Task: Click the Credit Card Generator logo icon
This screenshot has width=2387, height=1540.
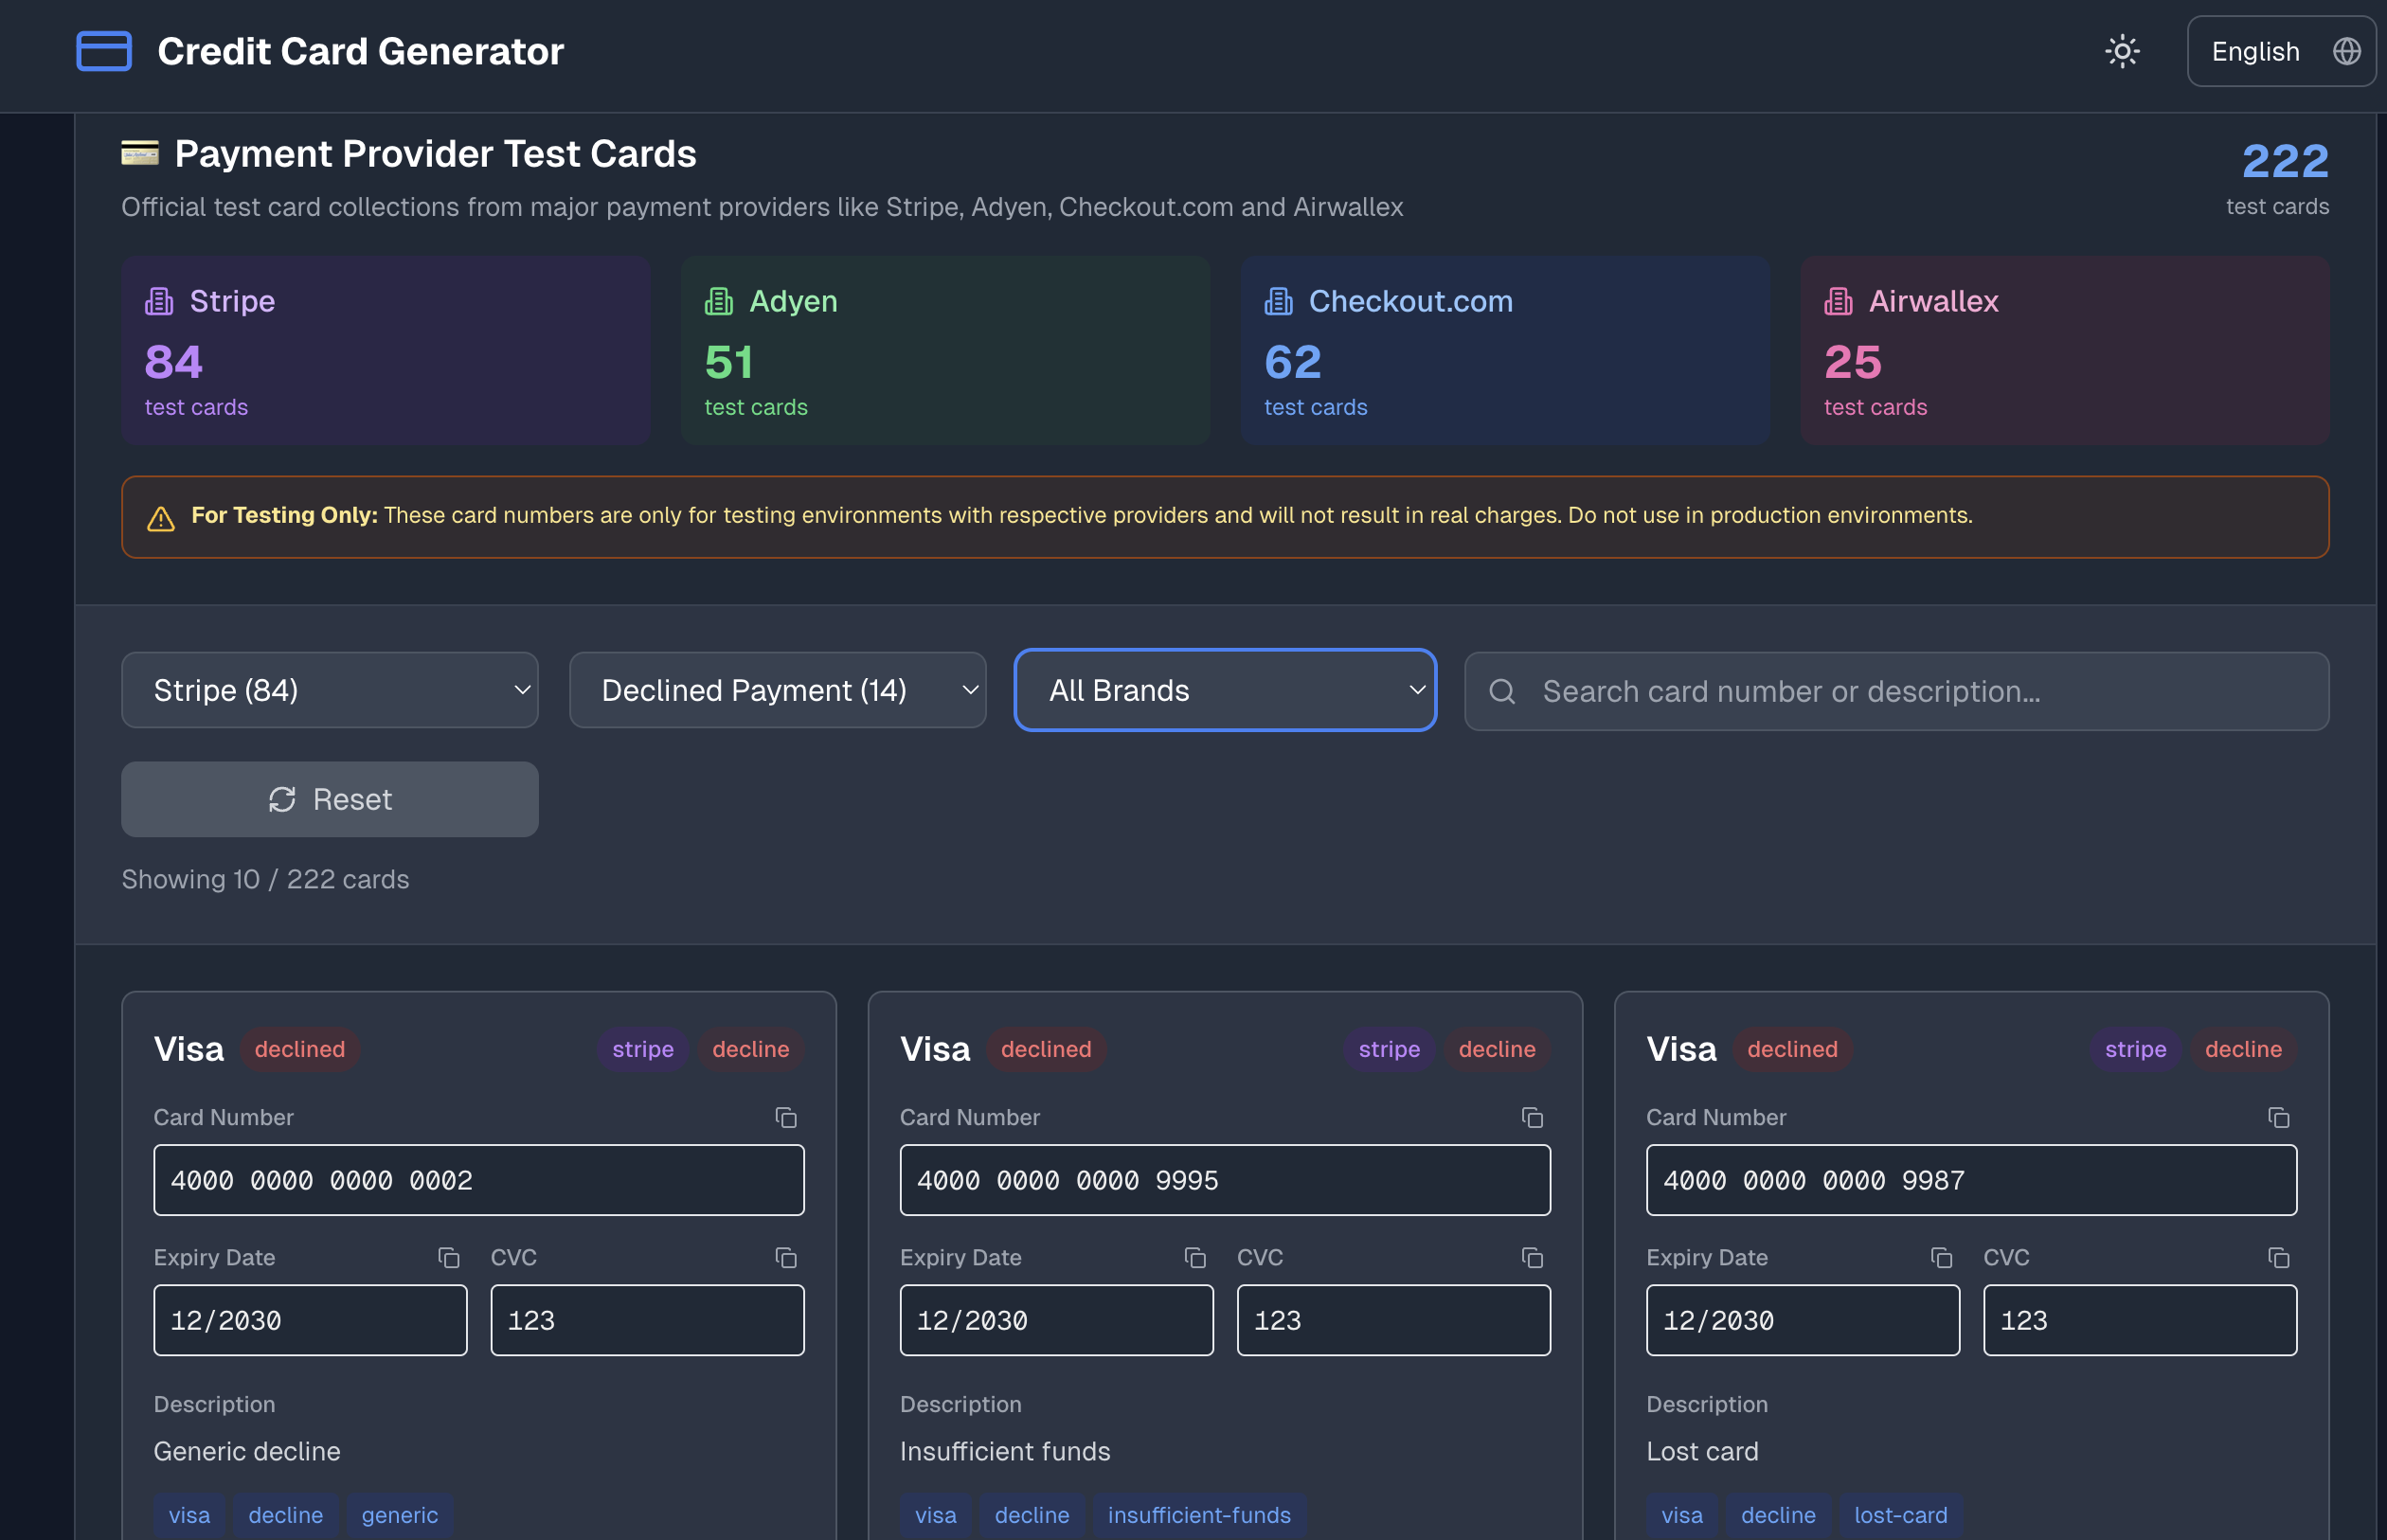Action: click(x=103, y=51)
